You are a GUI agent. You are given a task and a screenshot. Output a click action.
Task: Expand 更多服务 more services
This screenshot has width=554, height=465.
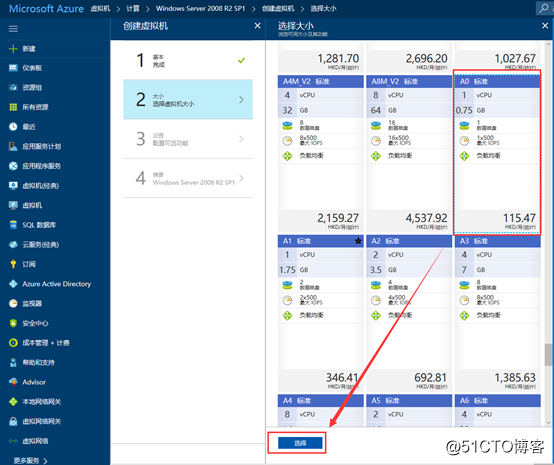(x=30, y=460)
